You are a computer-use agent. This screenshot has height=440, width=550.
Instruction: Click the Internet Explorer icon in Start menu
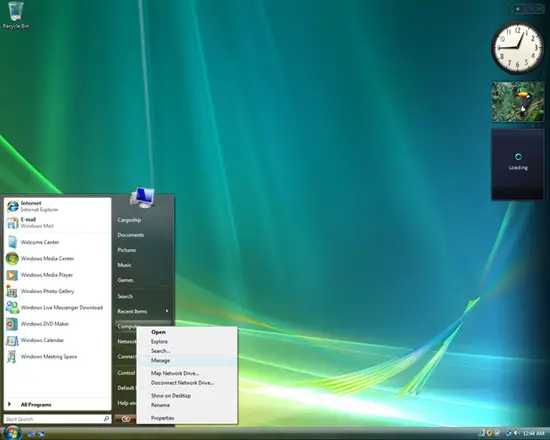[12, 206]
